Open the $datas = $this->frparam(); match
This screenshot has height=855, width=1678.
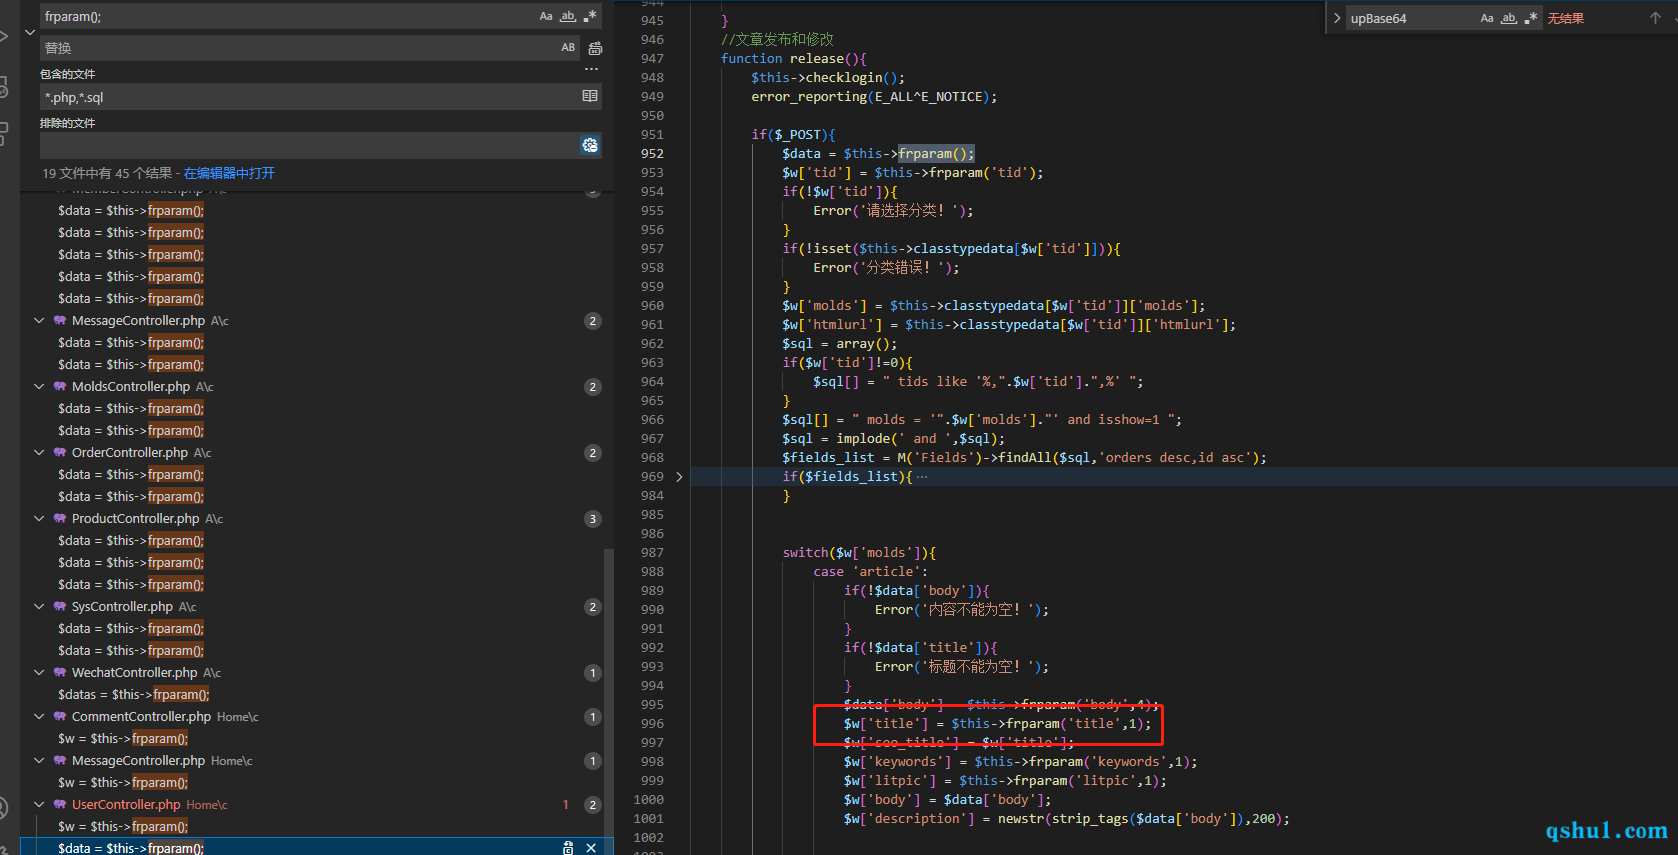(134, 695)
